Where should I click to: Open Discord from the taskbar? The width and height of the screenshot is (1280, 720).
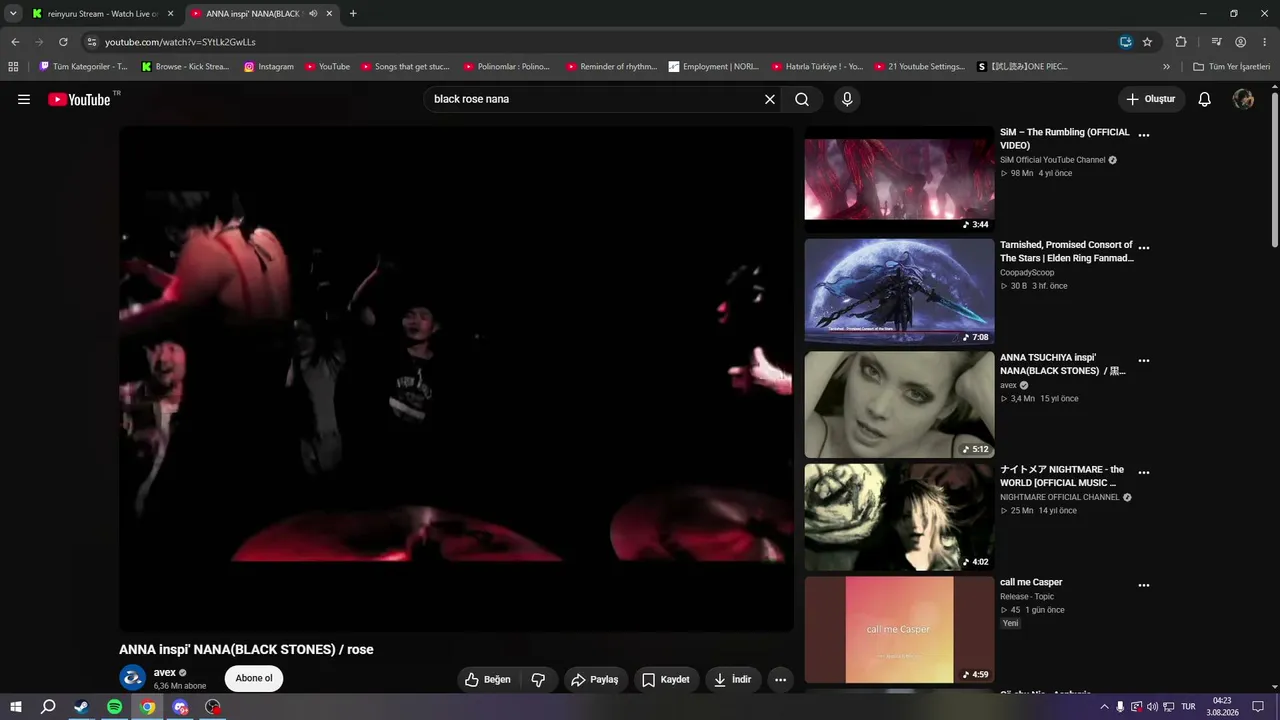(x=180, y=707)
